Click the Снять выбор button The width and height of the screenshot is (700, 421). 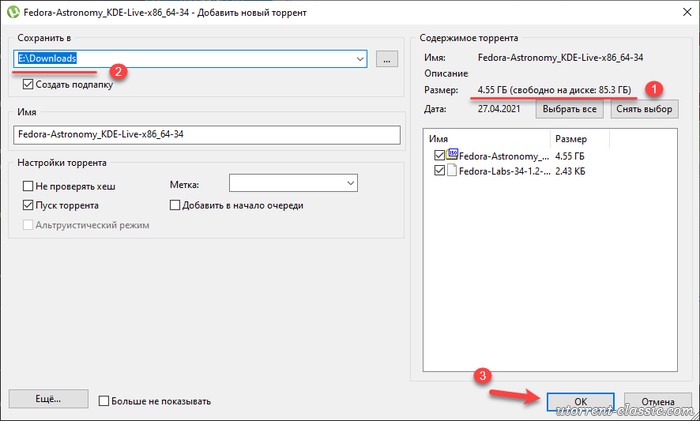click(644, 109)
